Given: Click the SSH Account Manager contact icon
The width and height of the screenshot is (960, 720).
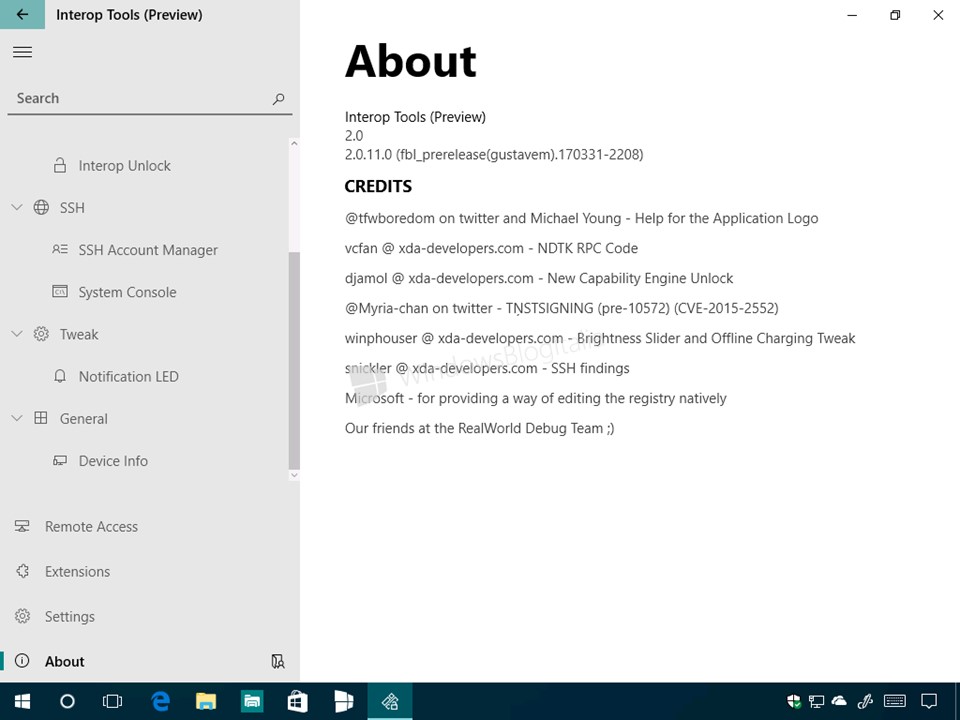Looking at the screenshot, I should coord(59,249).
